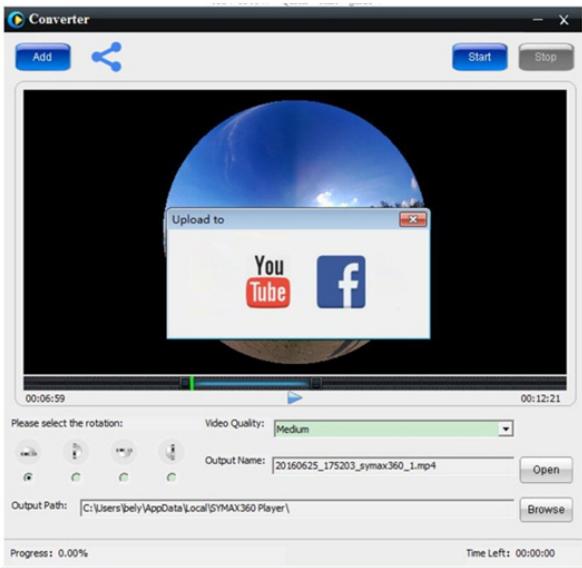Click the 00:12:21 end time label
Screen dimensions: 582x568
pyautogui.click(x=540, y=398)
